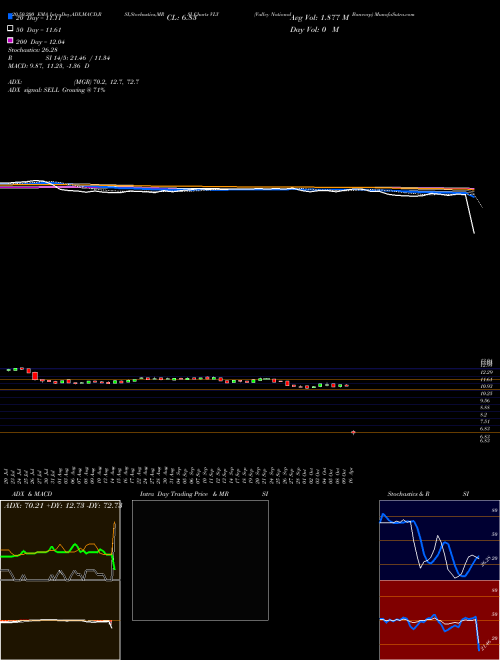
Task: Click the blue 20 Day EMA legend swatch
Action: pyautogui.click(x=10, y=16)
